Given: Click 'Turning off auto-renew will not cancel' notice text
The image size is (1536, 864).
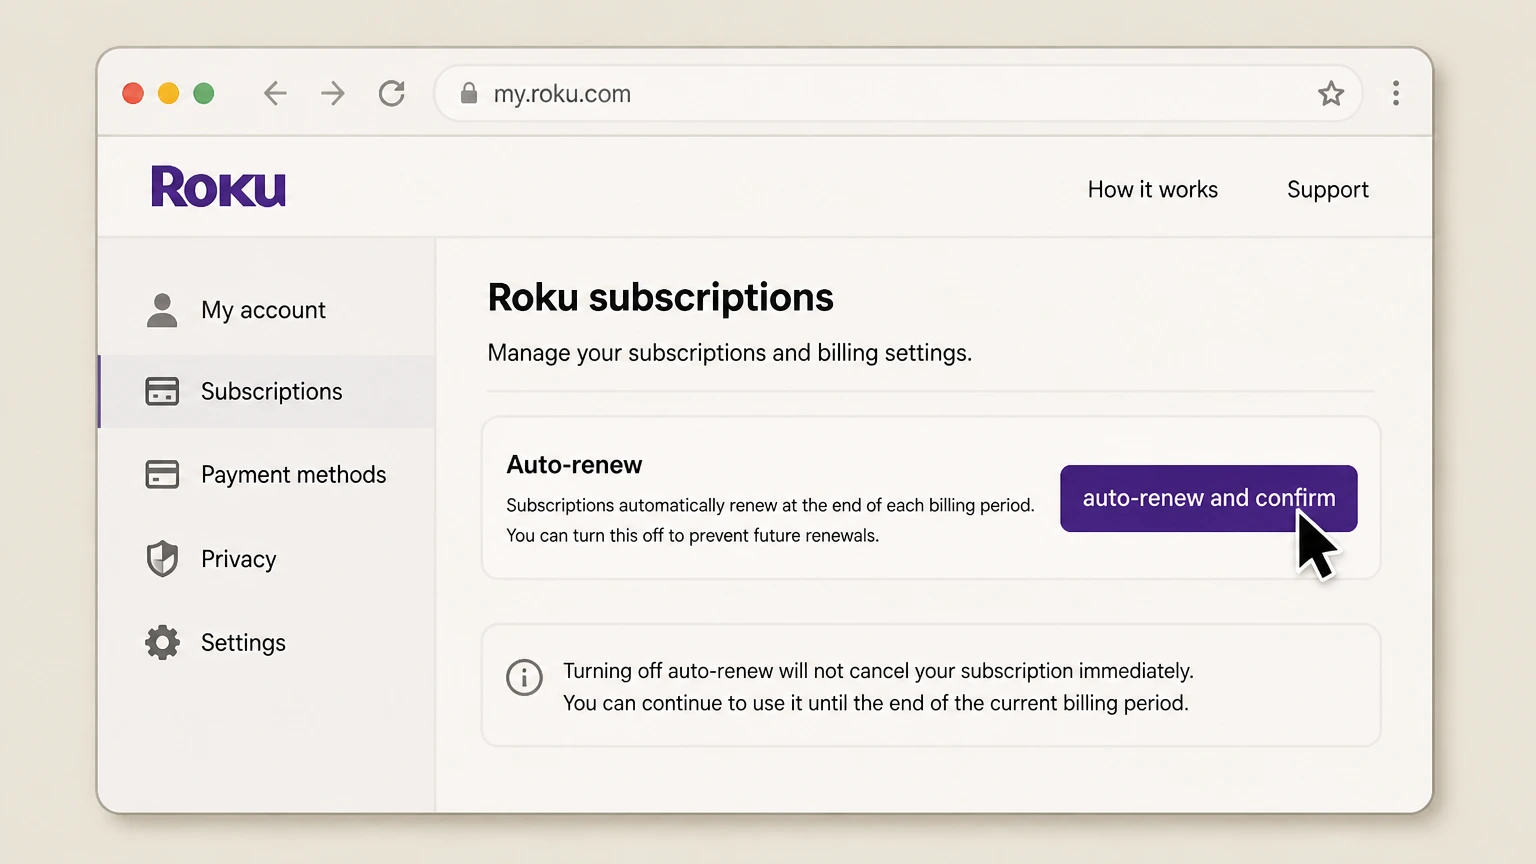Looking at the screenshot, I should pyautogui.click(x=878, y=671).
